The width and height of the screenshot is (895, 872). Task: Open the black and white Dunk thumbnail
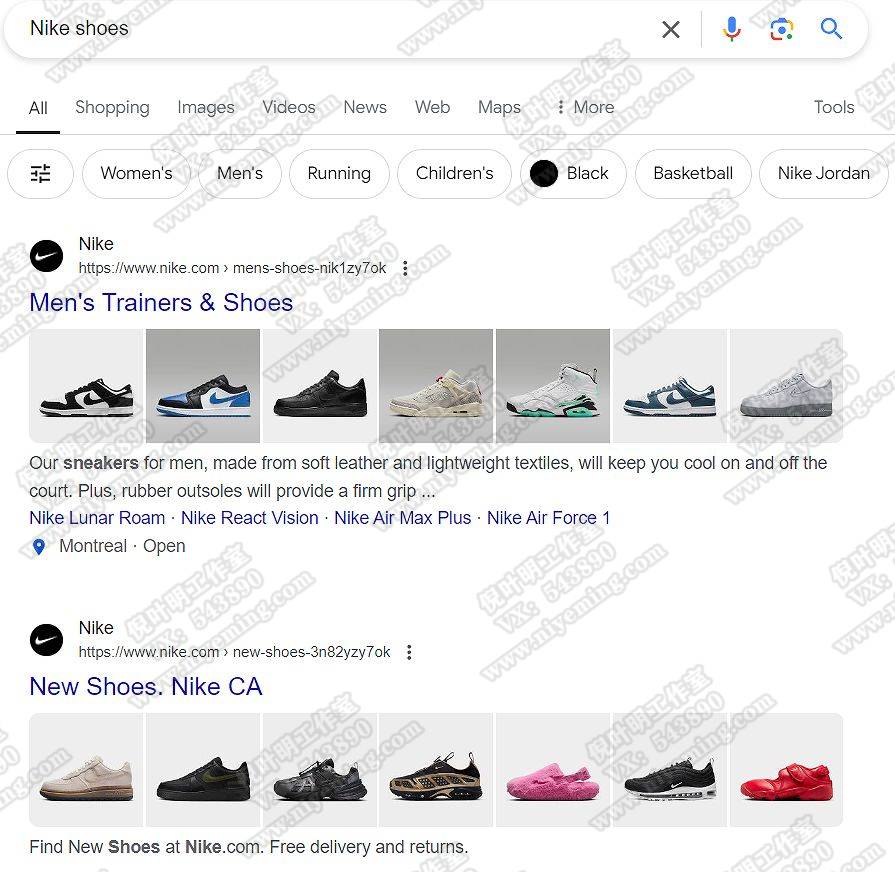point(86,386)
